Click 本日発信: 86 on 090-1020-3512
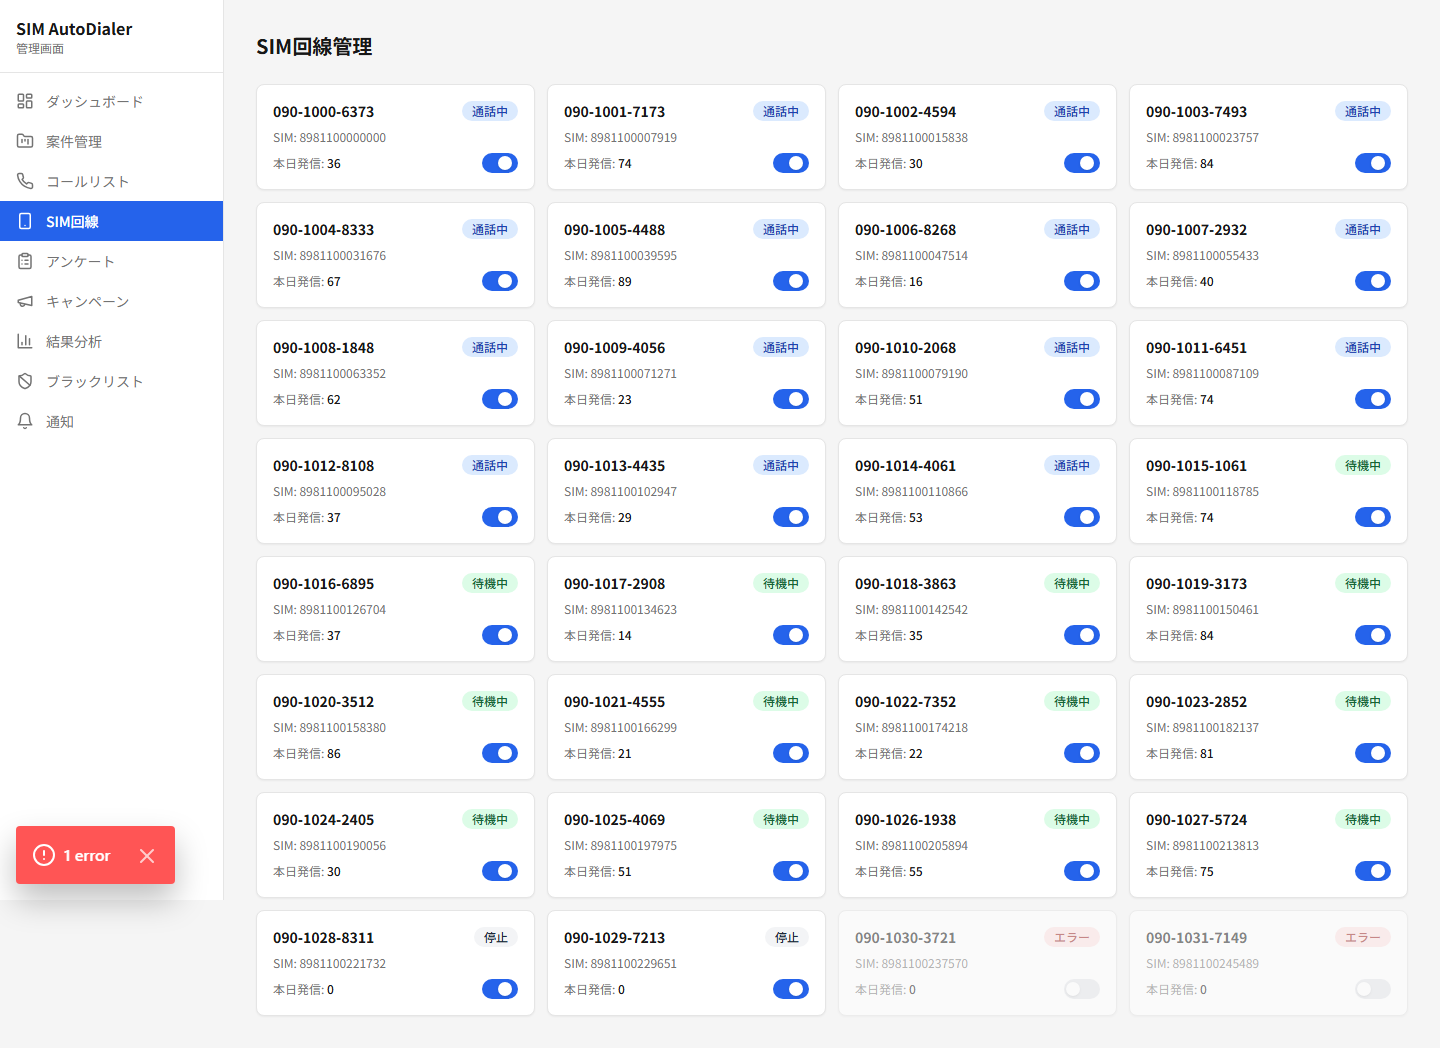1440x1048 pixels. (x=307, y=754)
